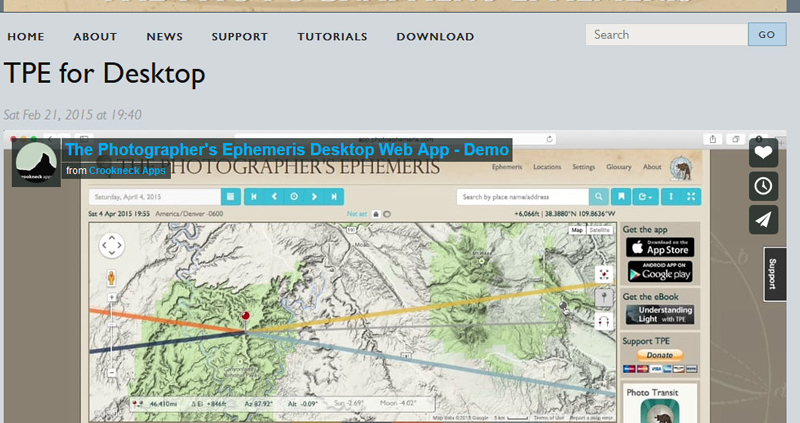
Task: Click the bookmark locations icon
Action: click(621, 196)
